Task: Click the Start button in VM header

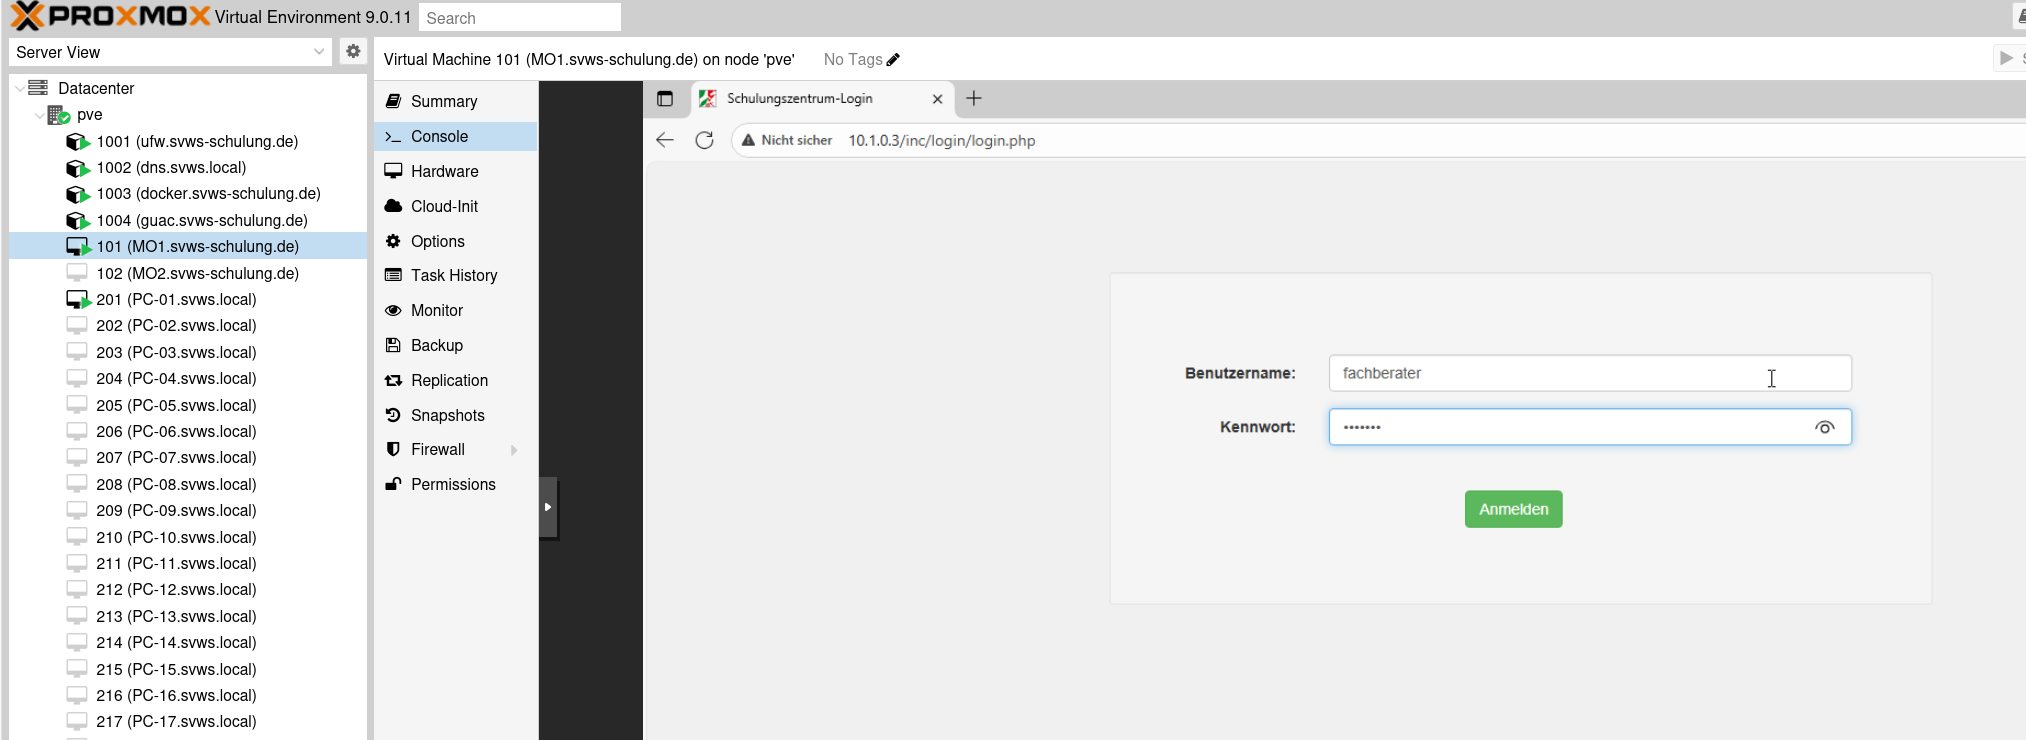Action: (x=2010, y=58)
